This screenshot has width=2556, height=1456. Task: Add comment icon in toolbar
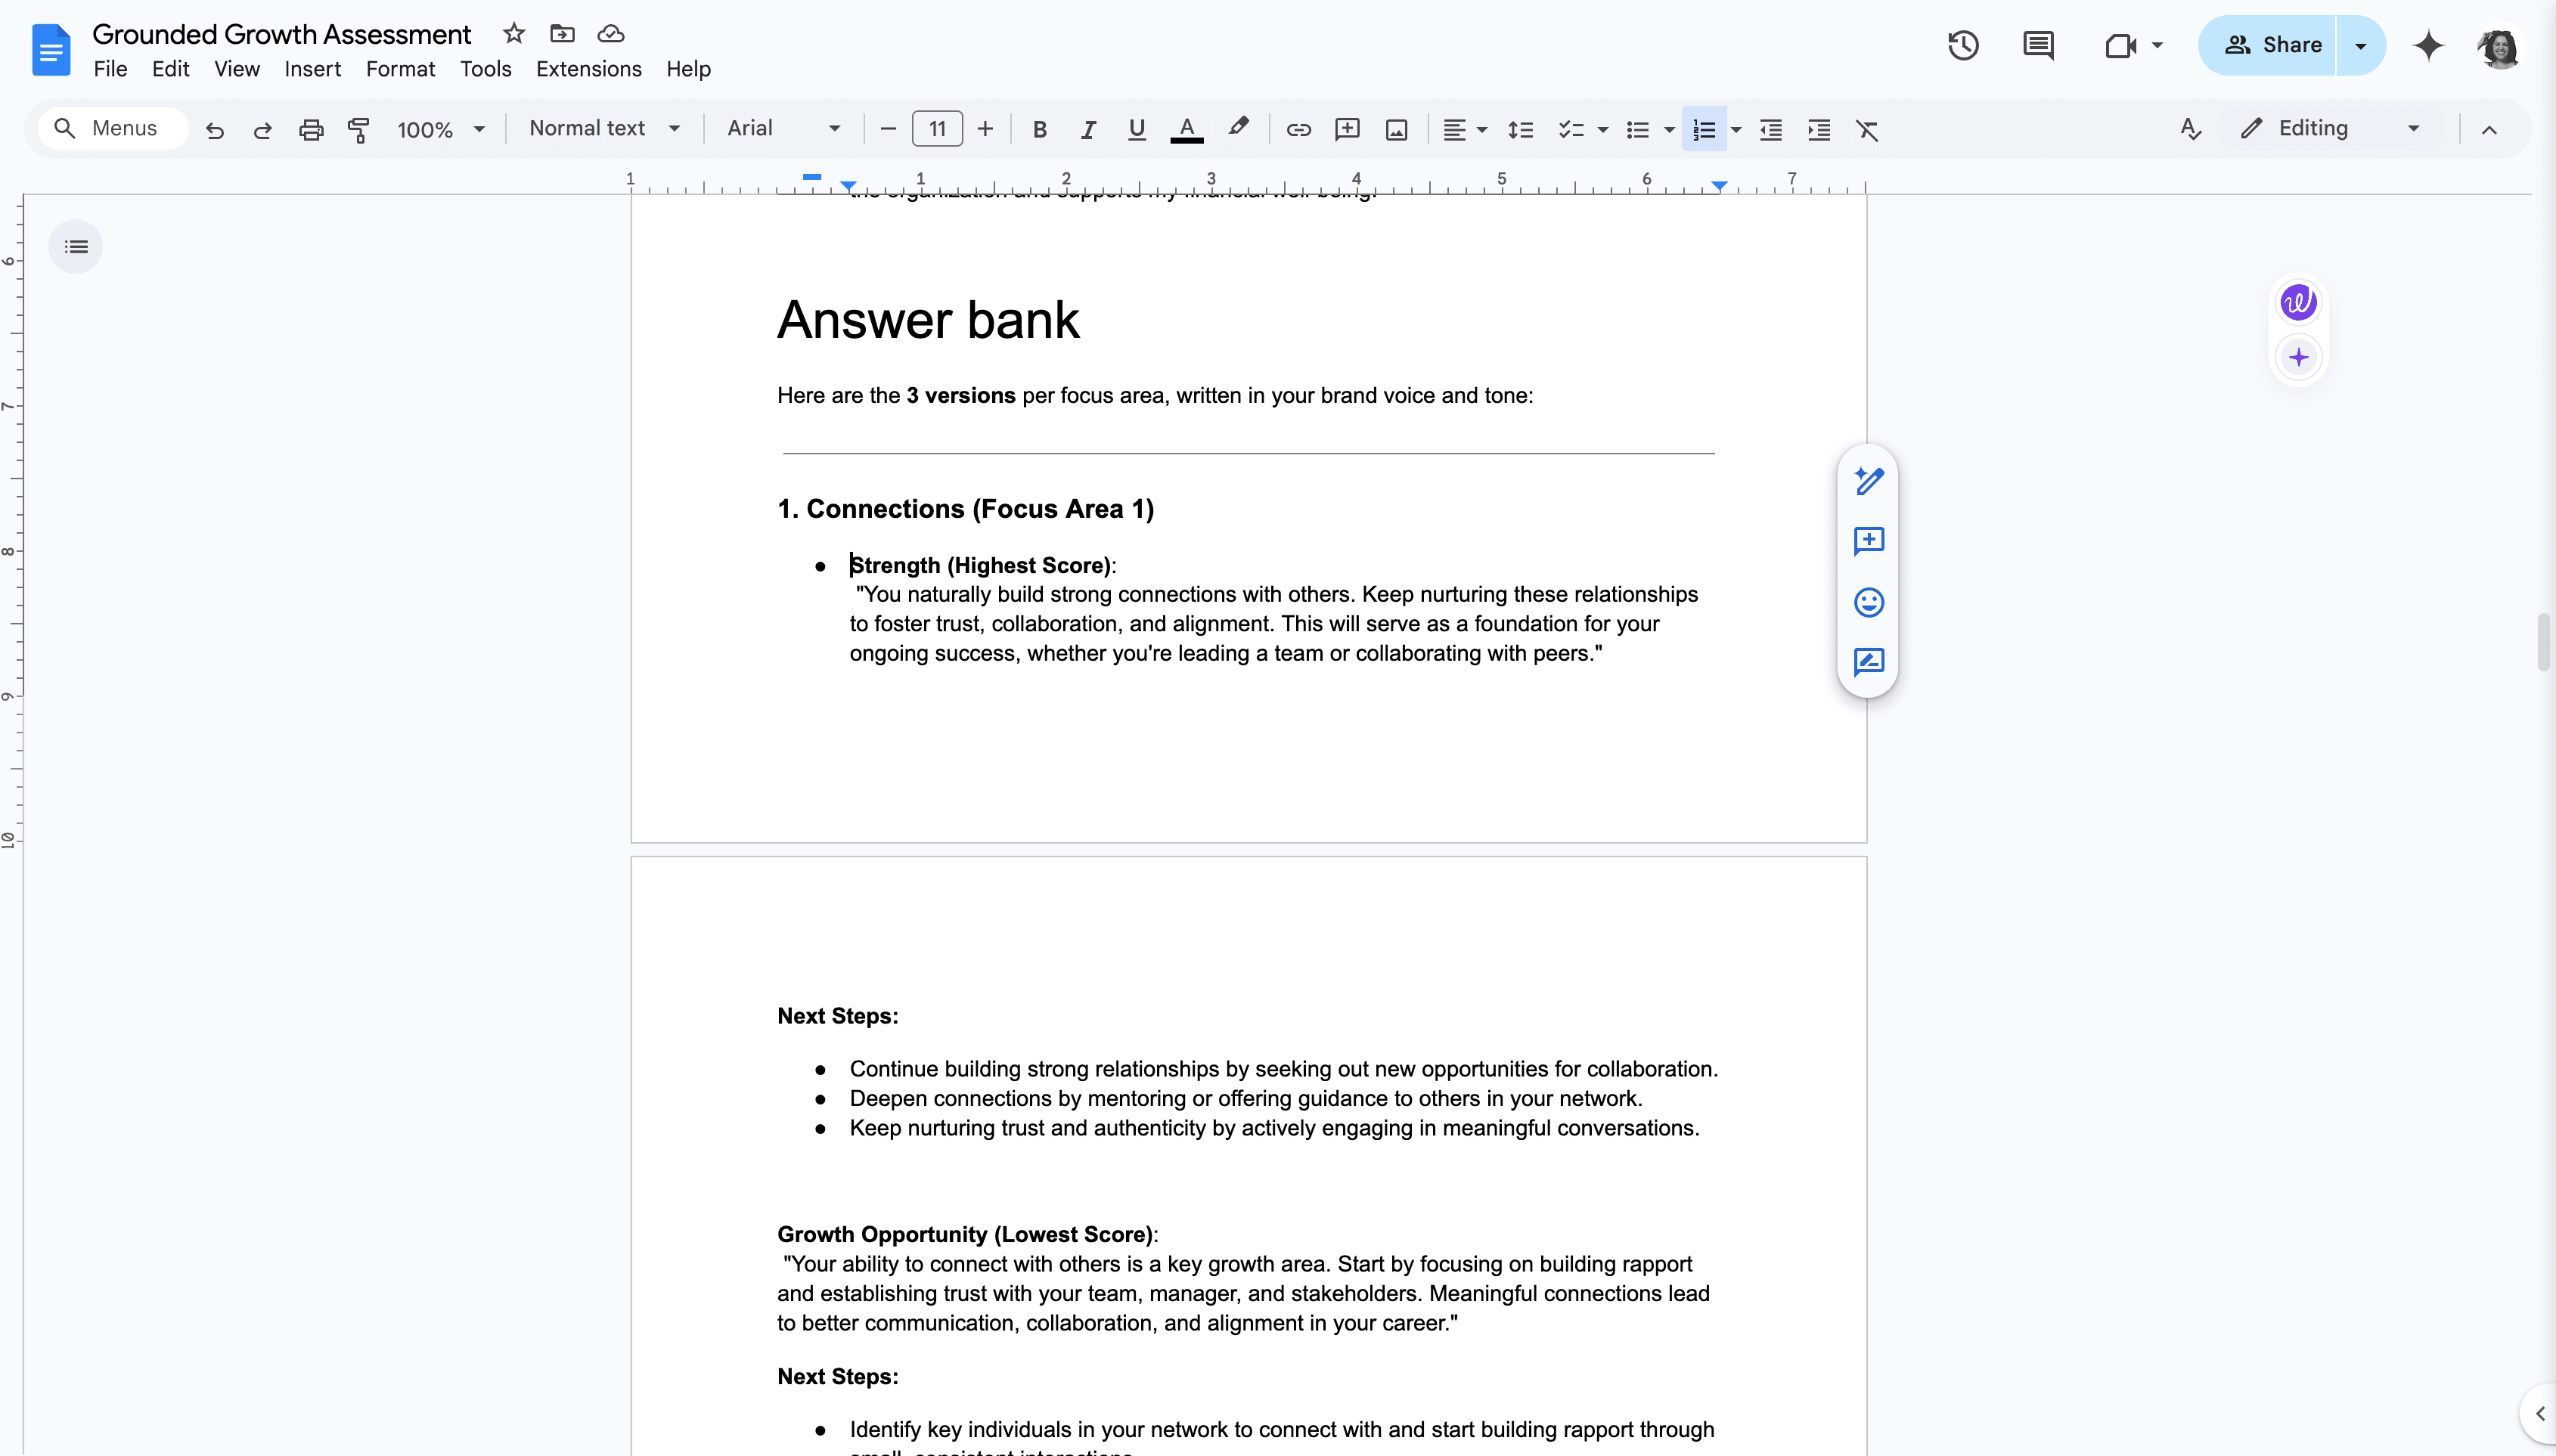point(1347,130)
